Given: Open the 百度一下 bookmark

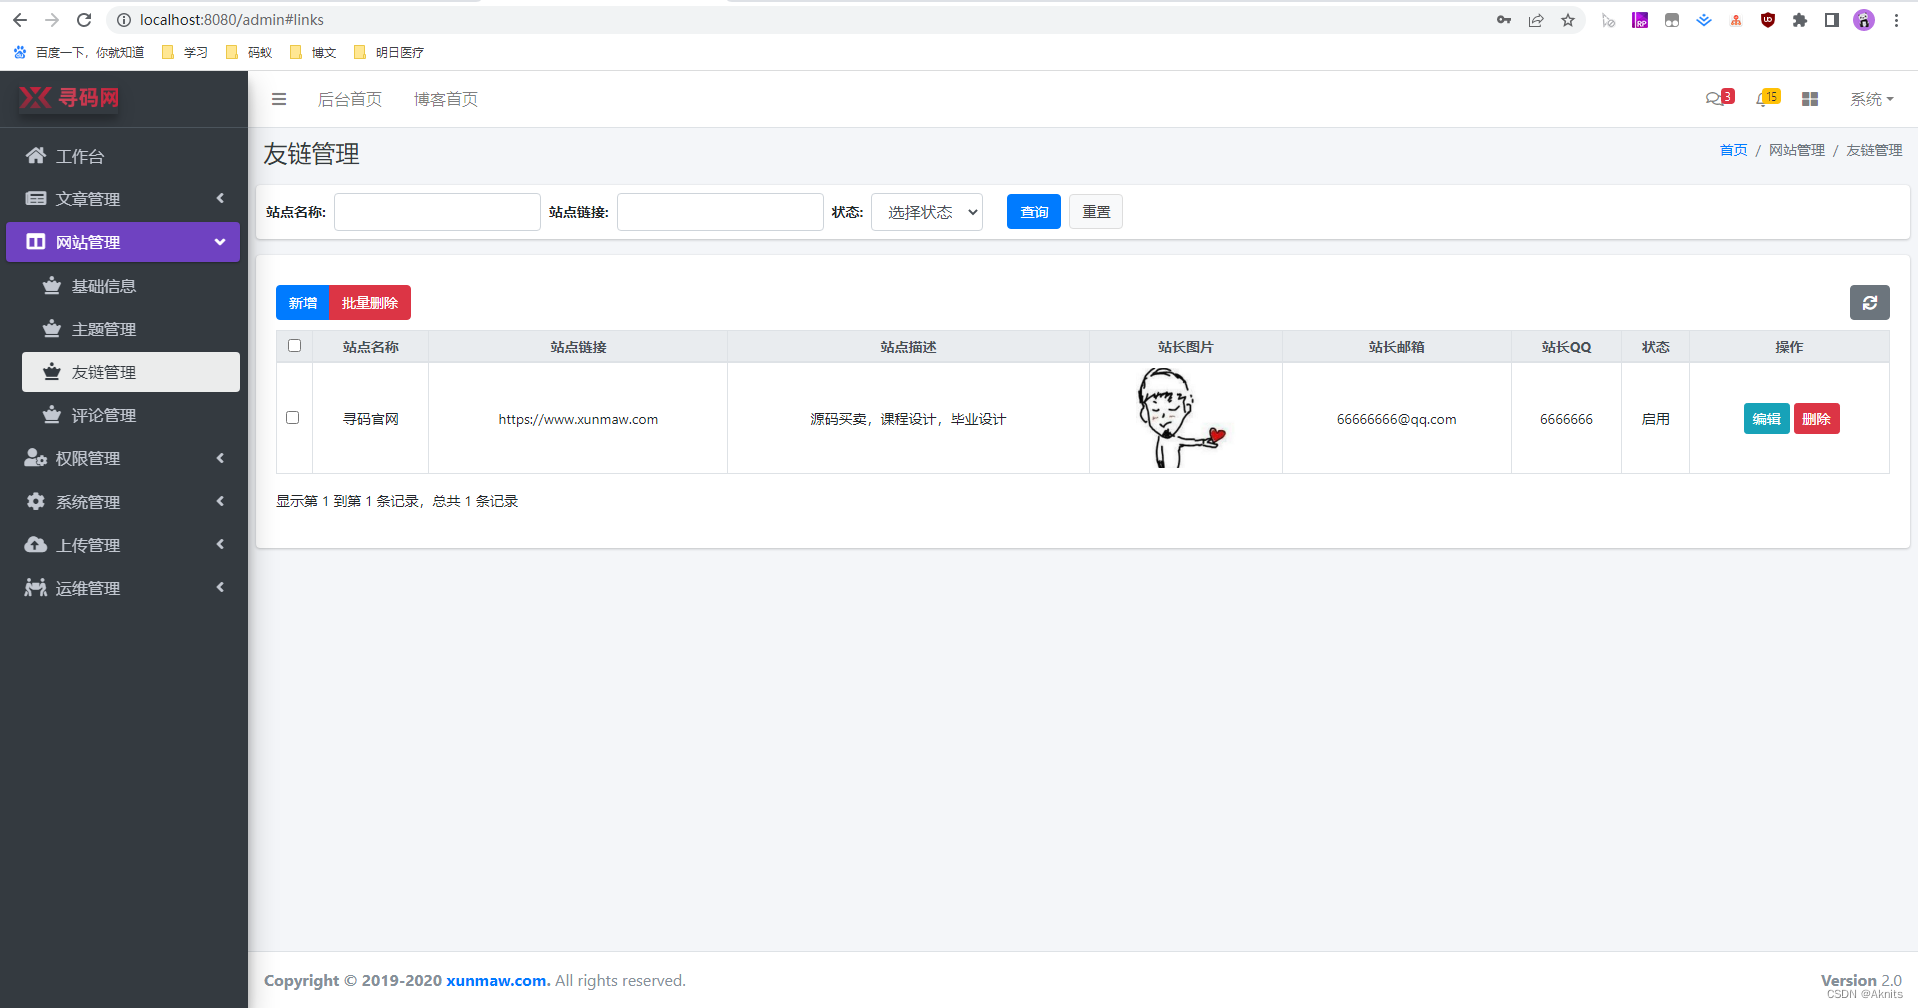Looking at the screenshot, I should pos(78,52).
